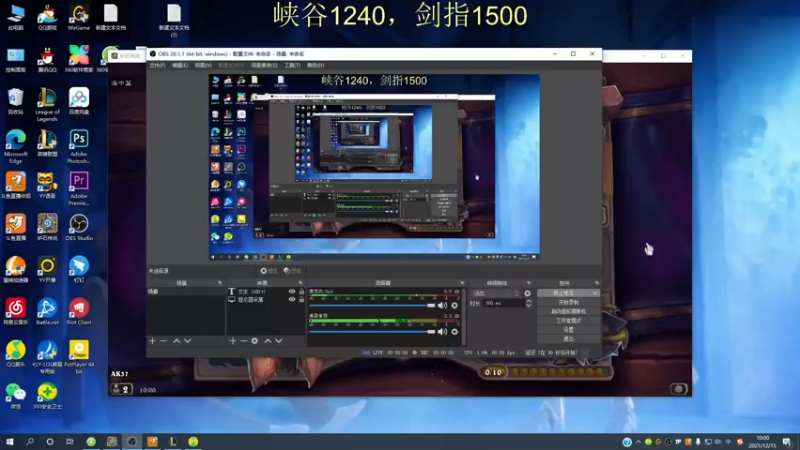Select the Adobe Premiere desktop shortcut
Image resolution: width=800 pixels, height=450 pixels.
pyautogui.click(x=79, y=189)
